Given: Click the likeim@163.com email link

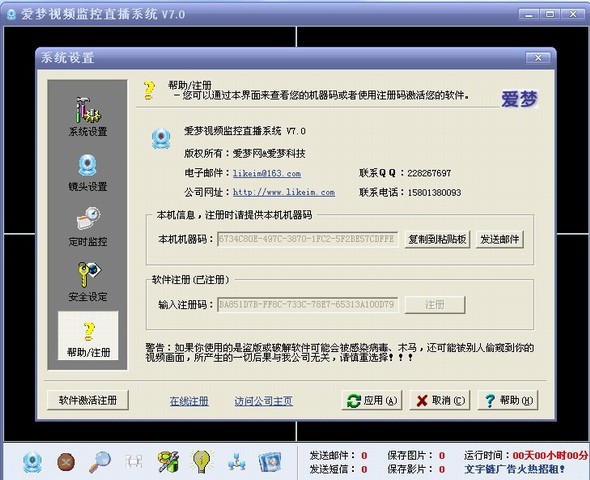Looking at the screenshot, I should coord(267,173).
